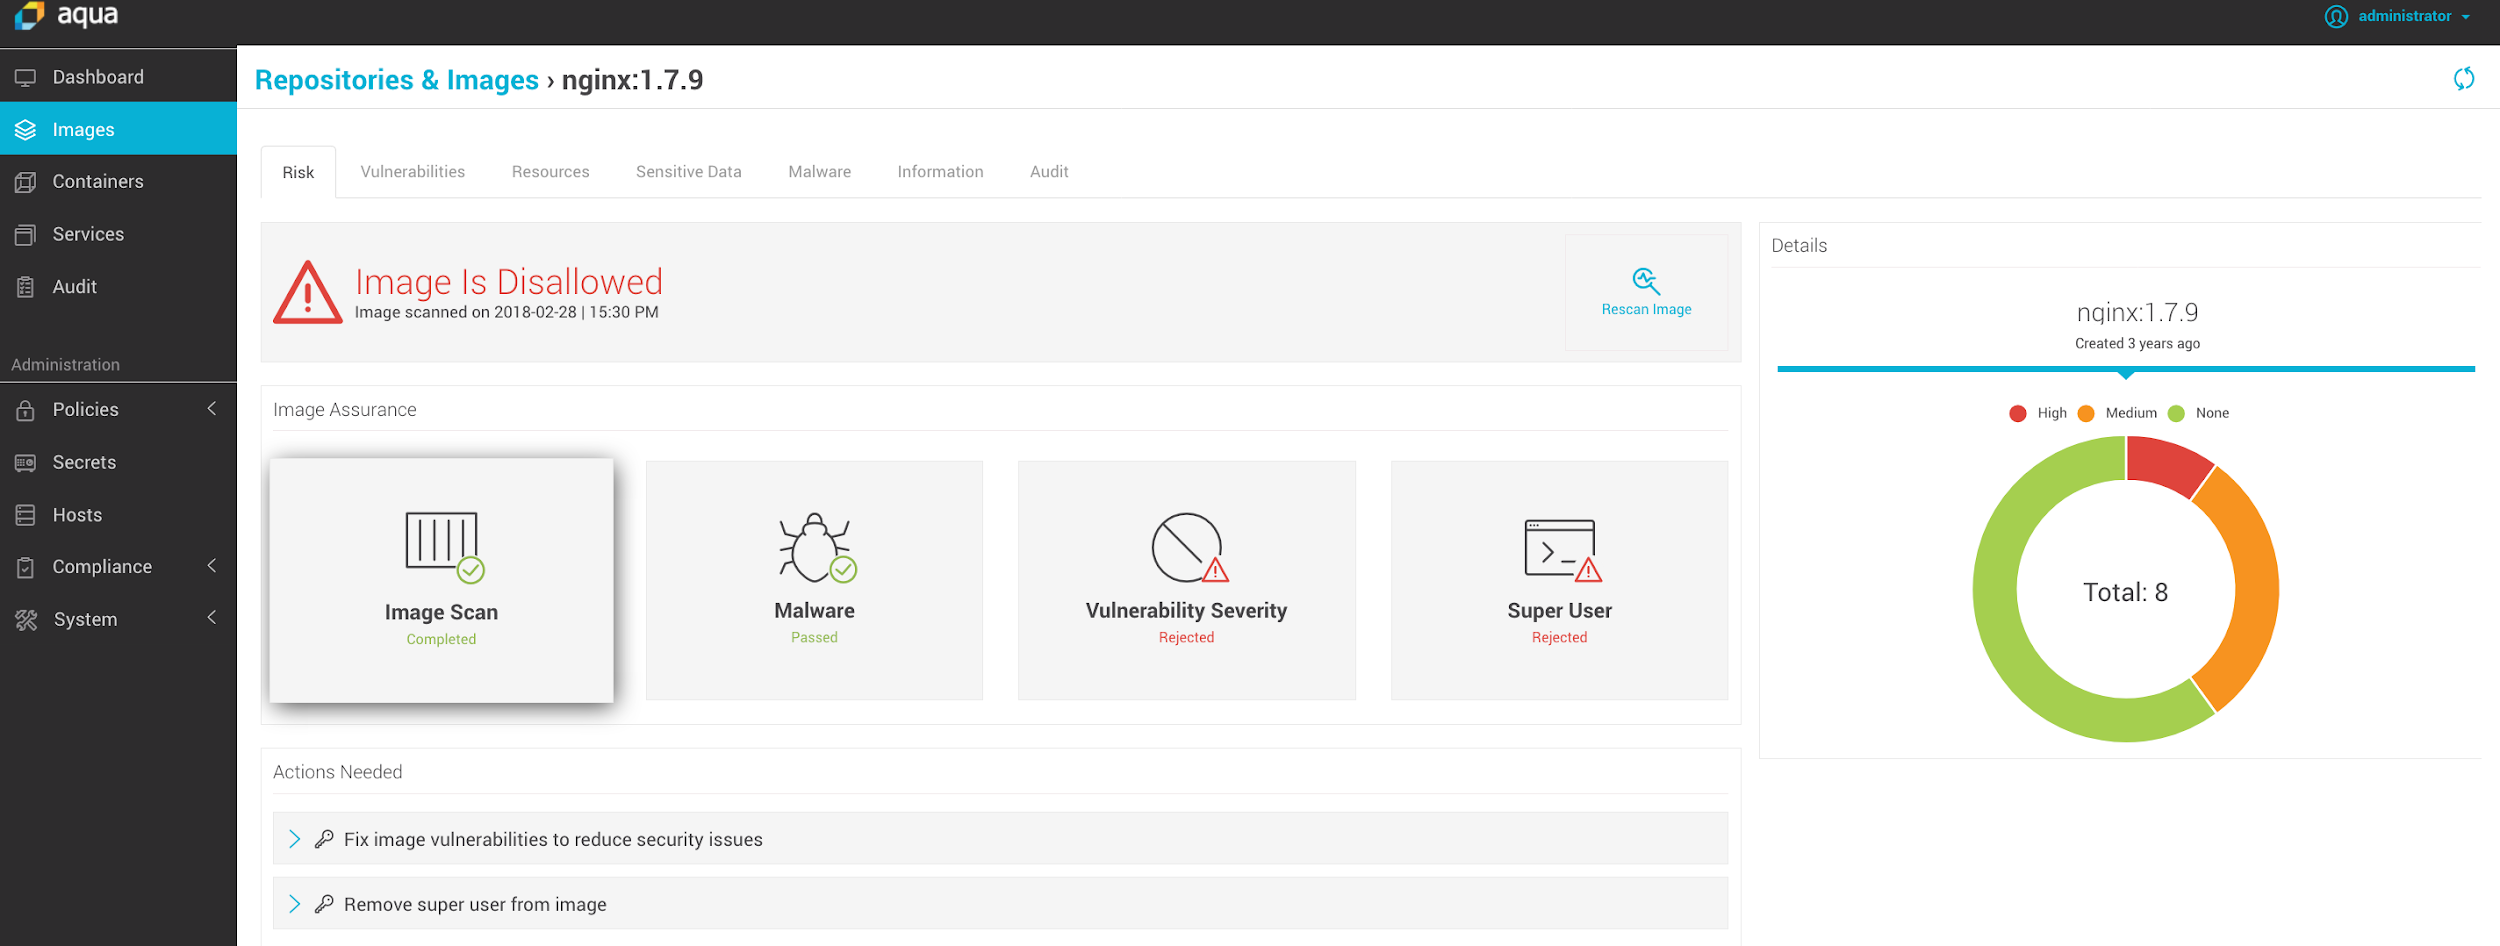
Task: Switch to the Vulnerabilities tab
Action: pos(413,172)
